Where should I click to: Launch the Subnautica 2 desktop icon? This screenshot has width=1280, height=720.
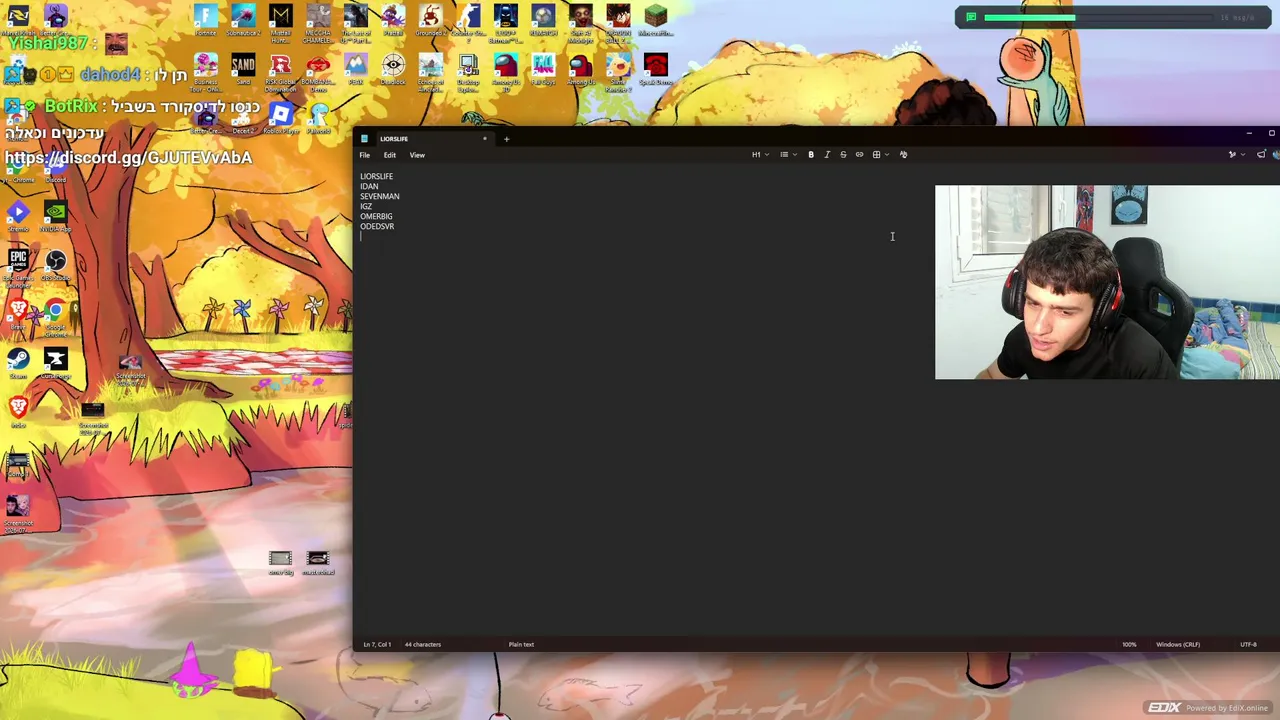[x=243, y=20]
